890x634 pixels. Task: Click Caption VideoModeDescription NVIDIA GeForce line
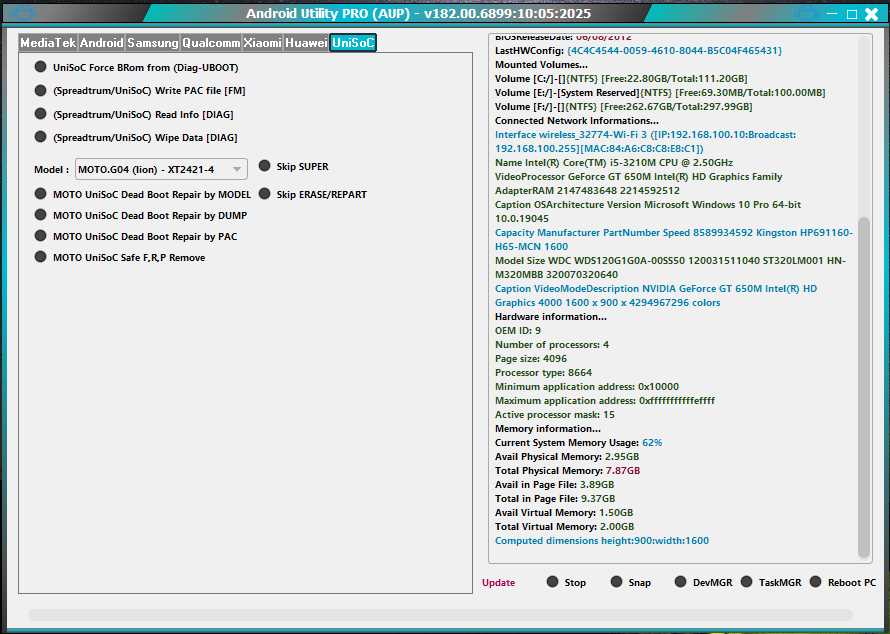pos(656,296)
